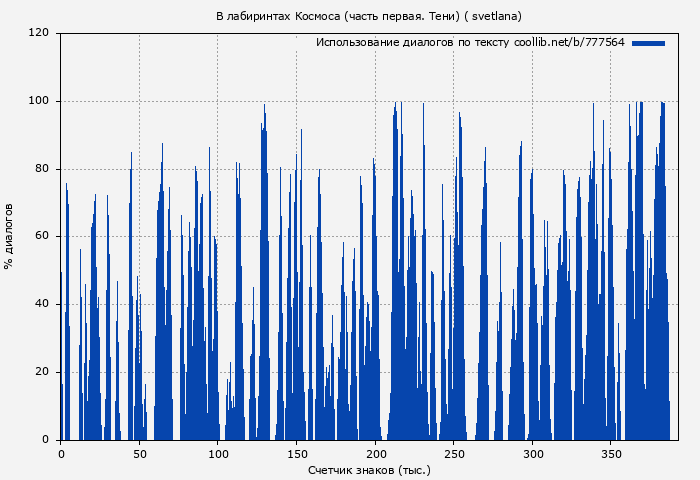Screen dimensions: 700x480
Task: Click the 0 tick on the vertical axis
Action: tap(46, 440)
